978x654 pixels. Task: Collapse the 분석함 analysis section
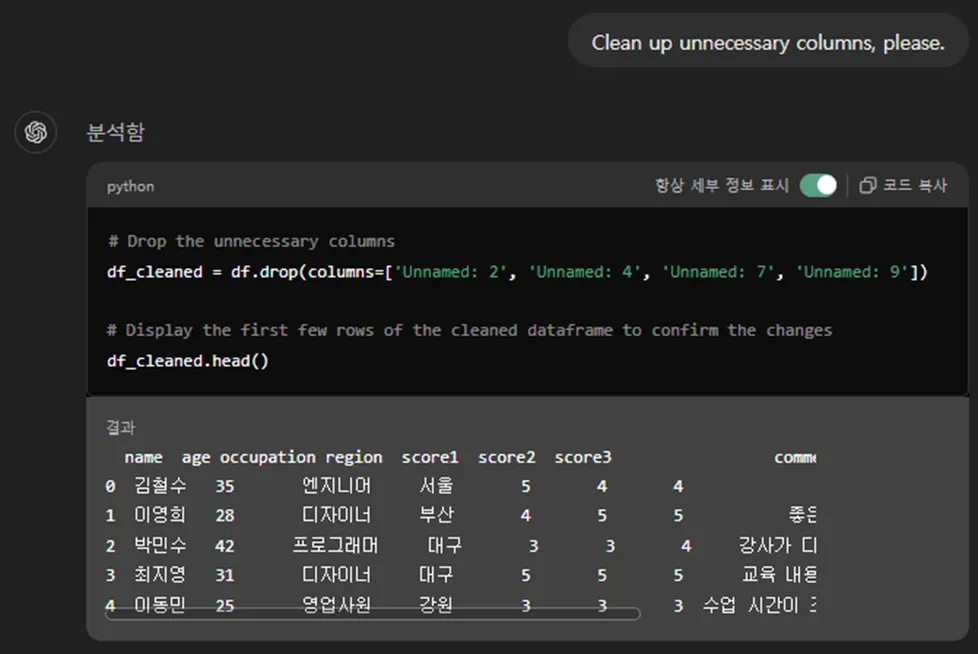[x=116, y=132]
